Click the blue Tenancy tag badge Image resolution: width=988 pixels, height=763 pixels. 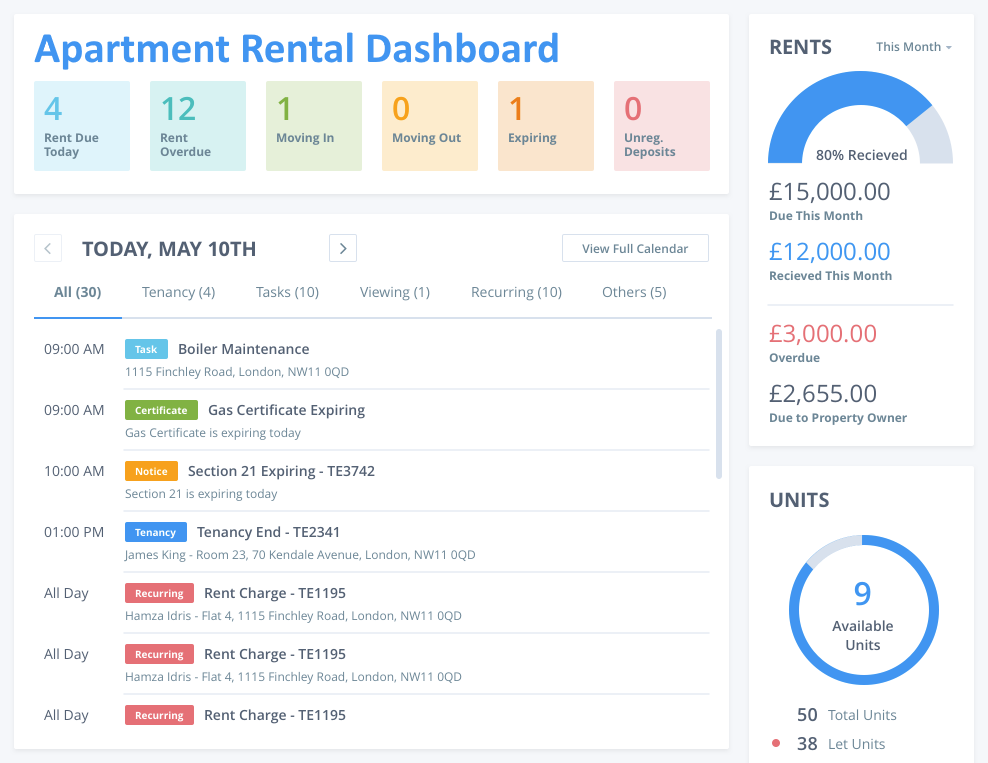pyautogui.click(x=156, y=532)
